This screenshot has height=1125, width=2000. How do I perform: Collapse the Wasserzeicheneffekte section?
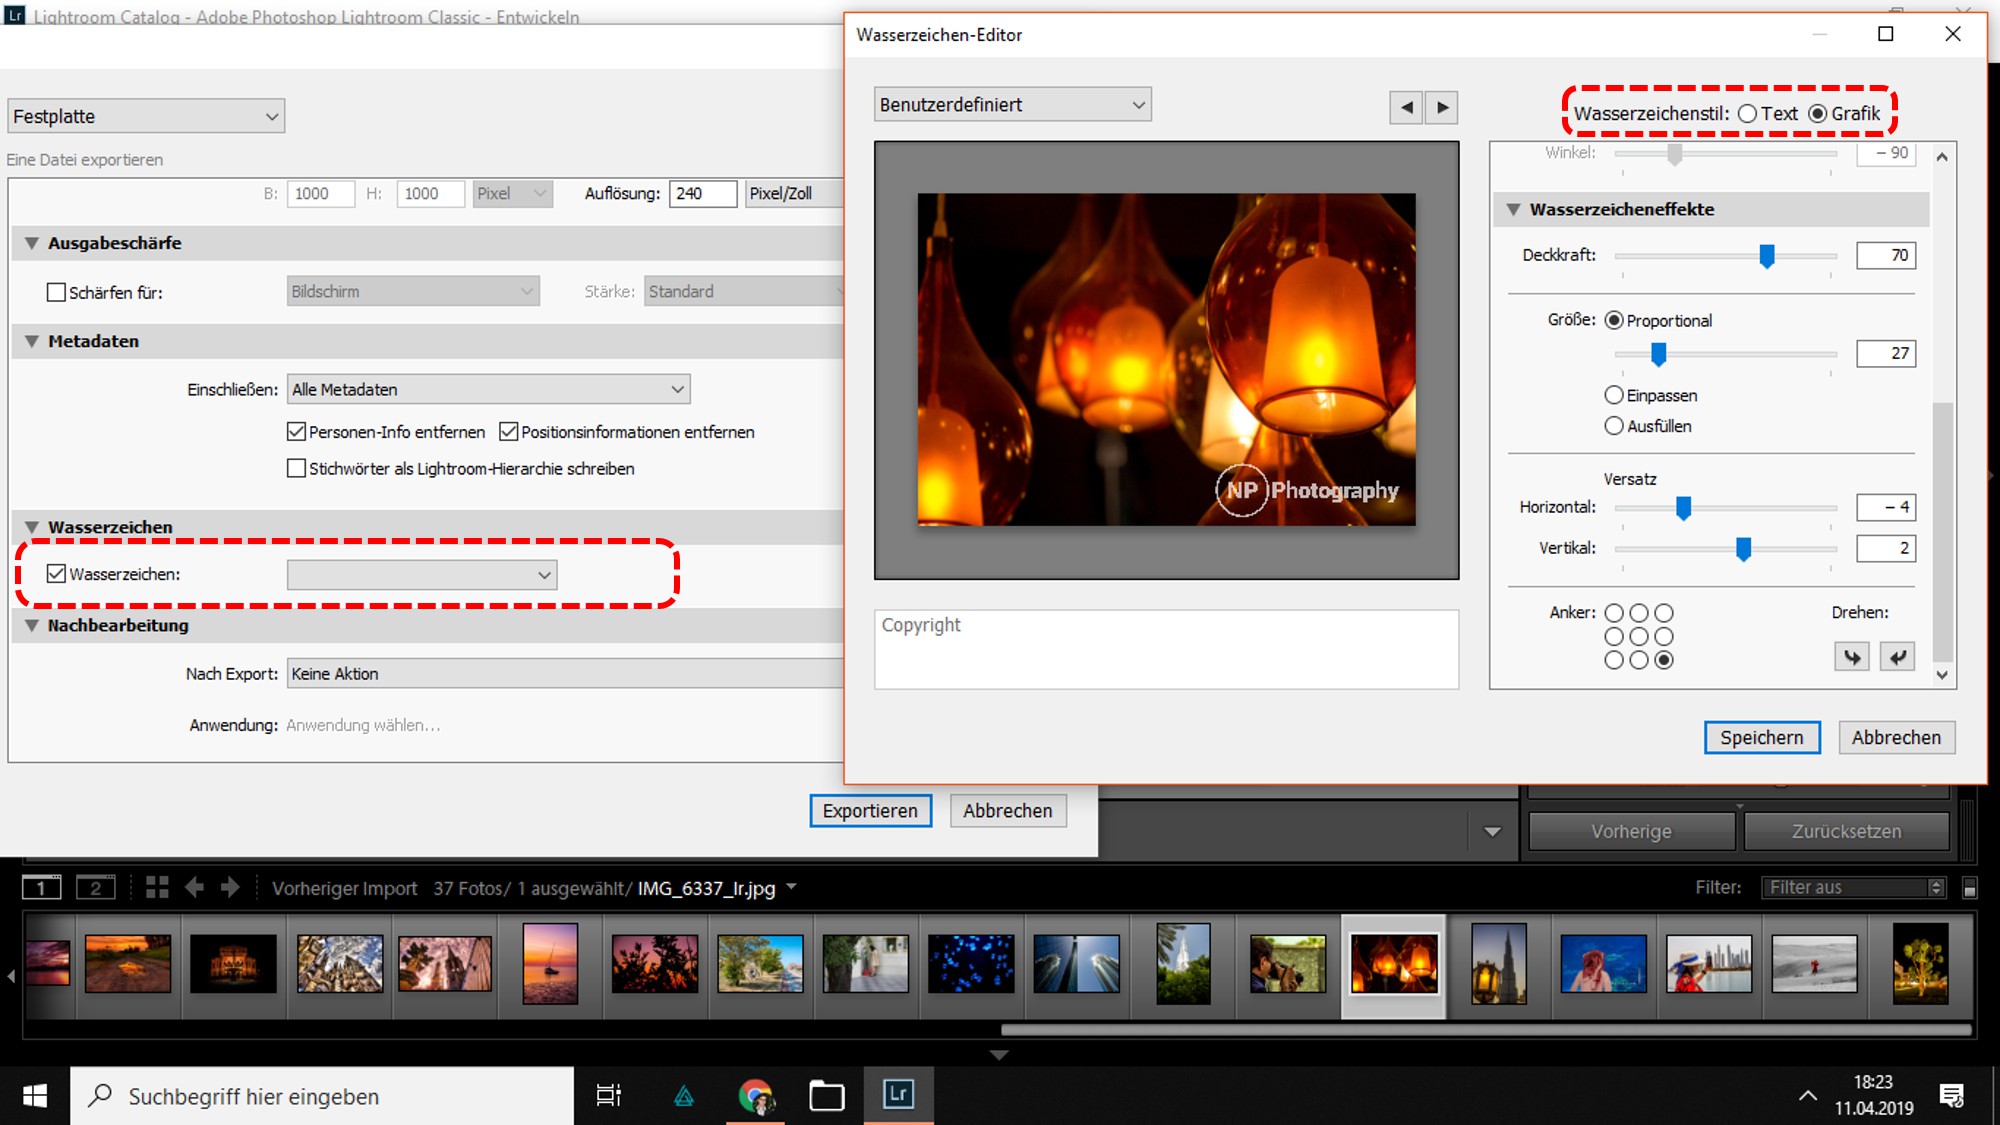(1513, 209)
